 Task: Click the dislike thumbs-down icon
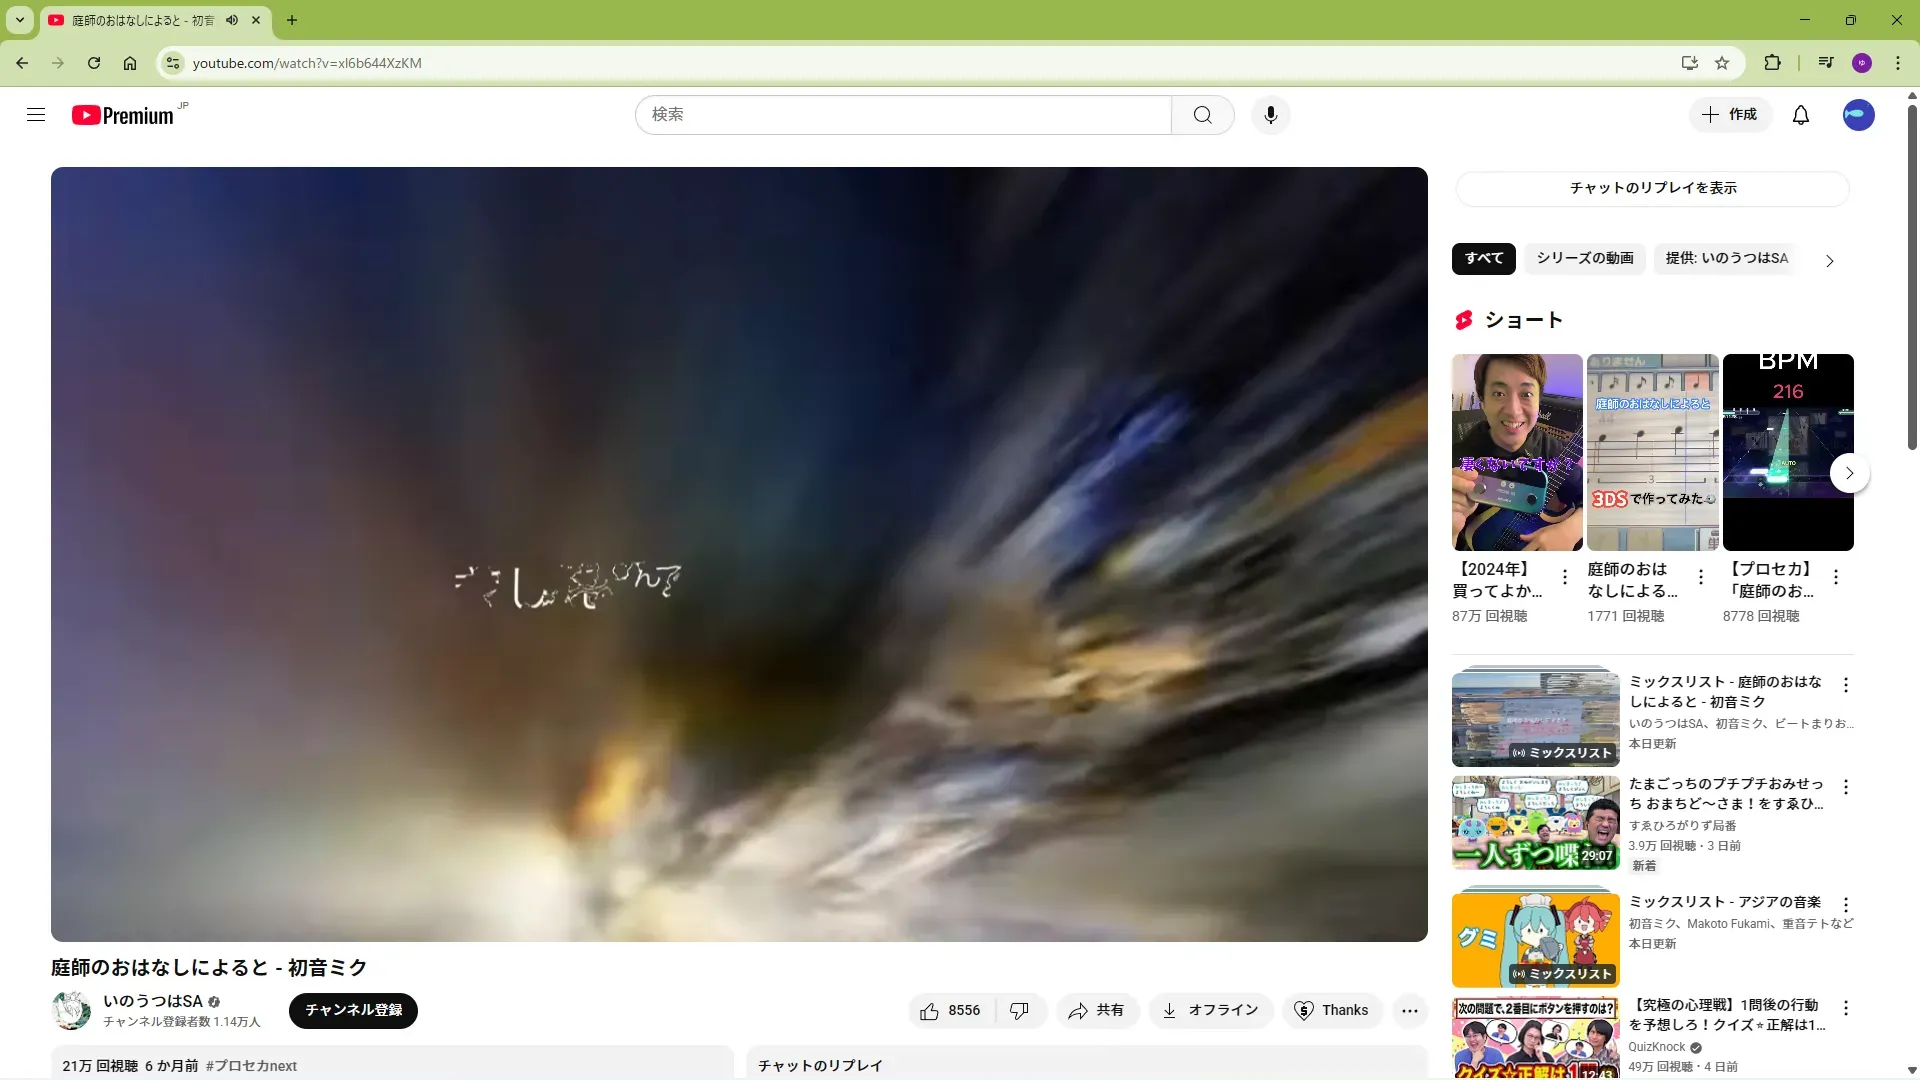[1019, 1011]
